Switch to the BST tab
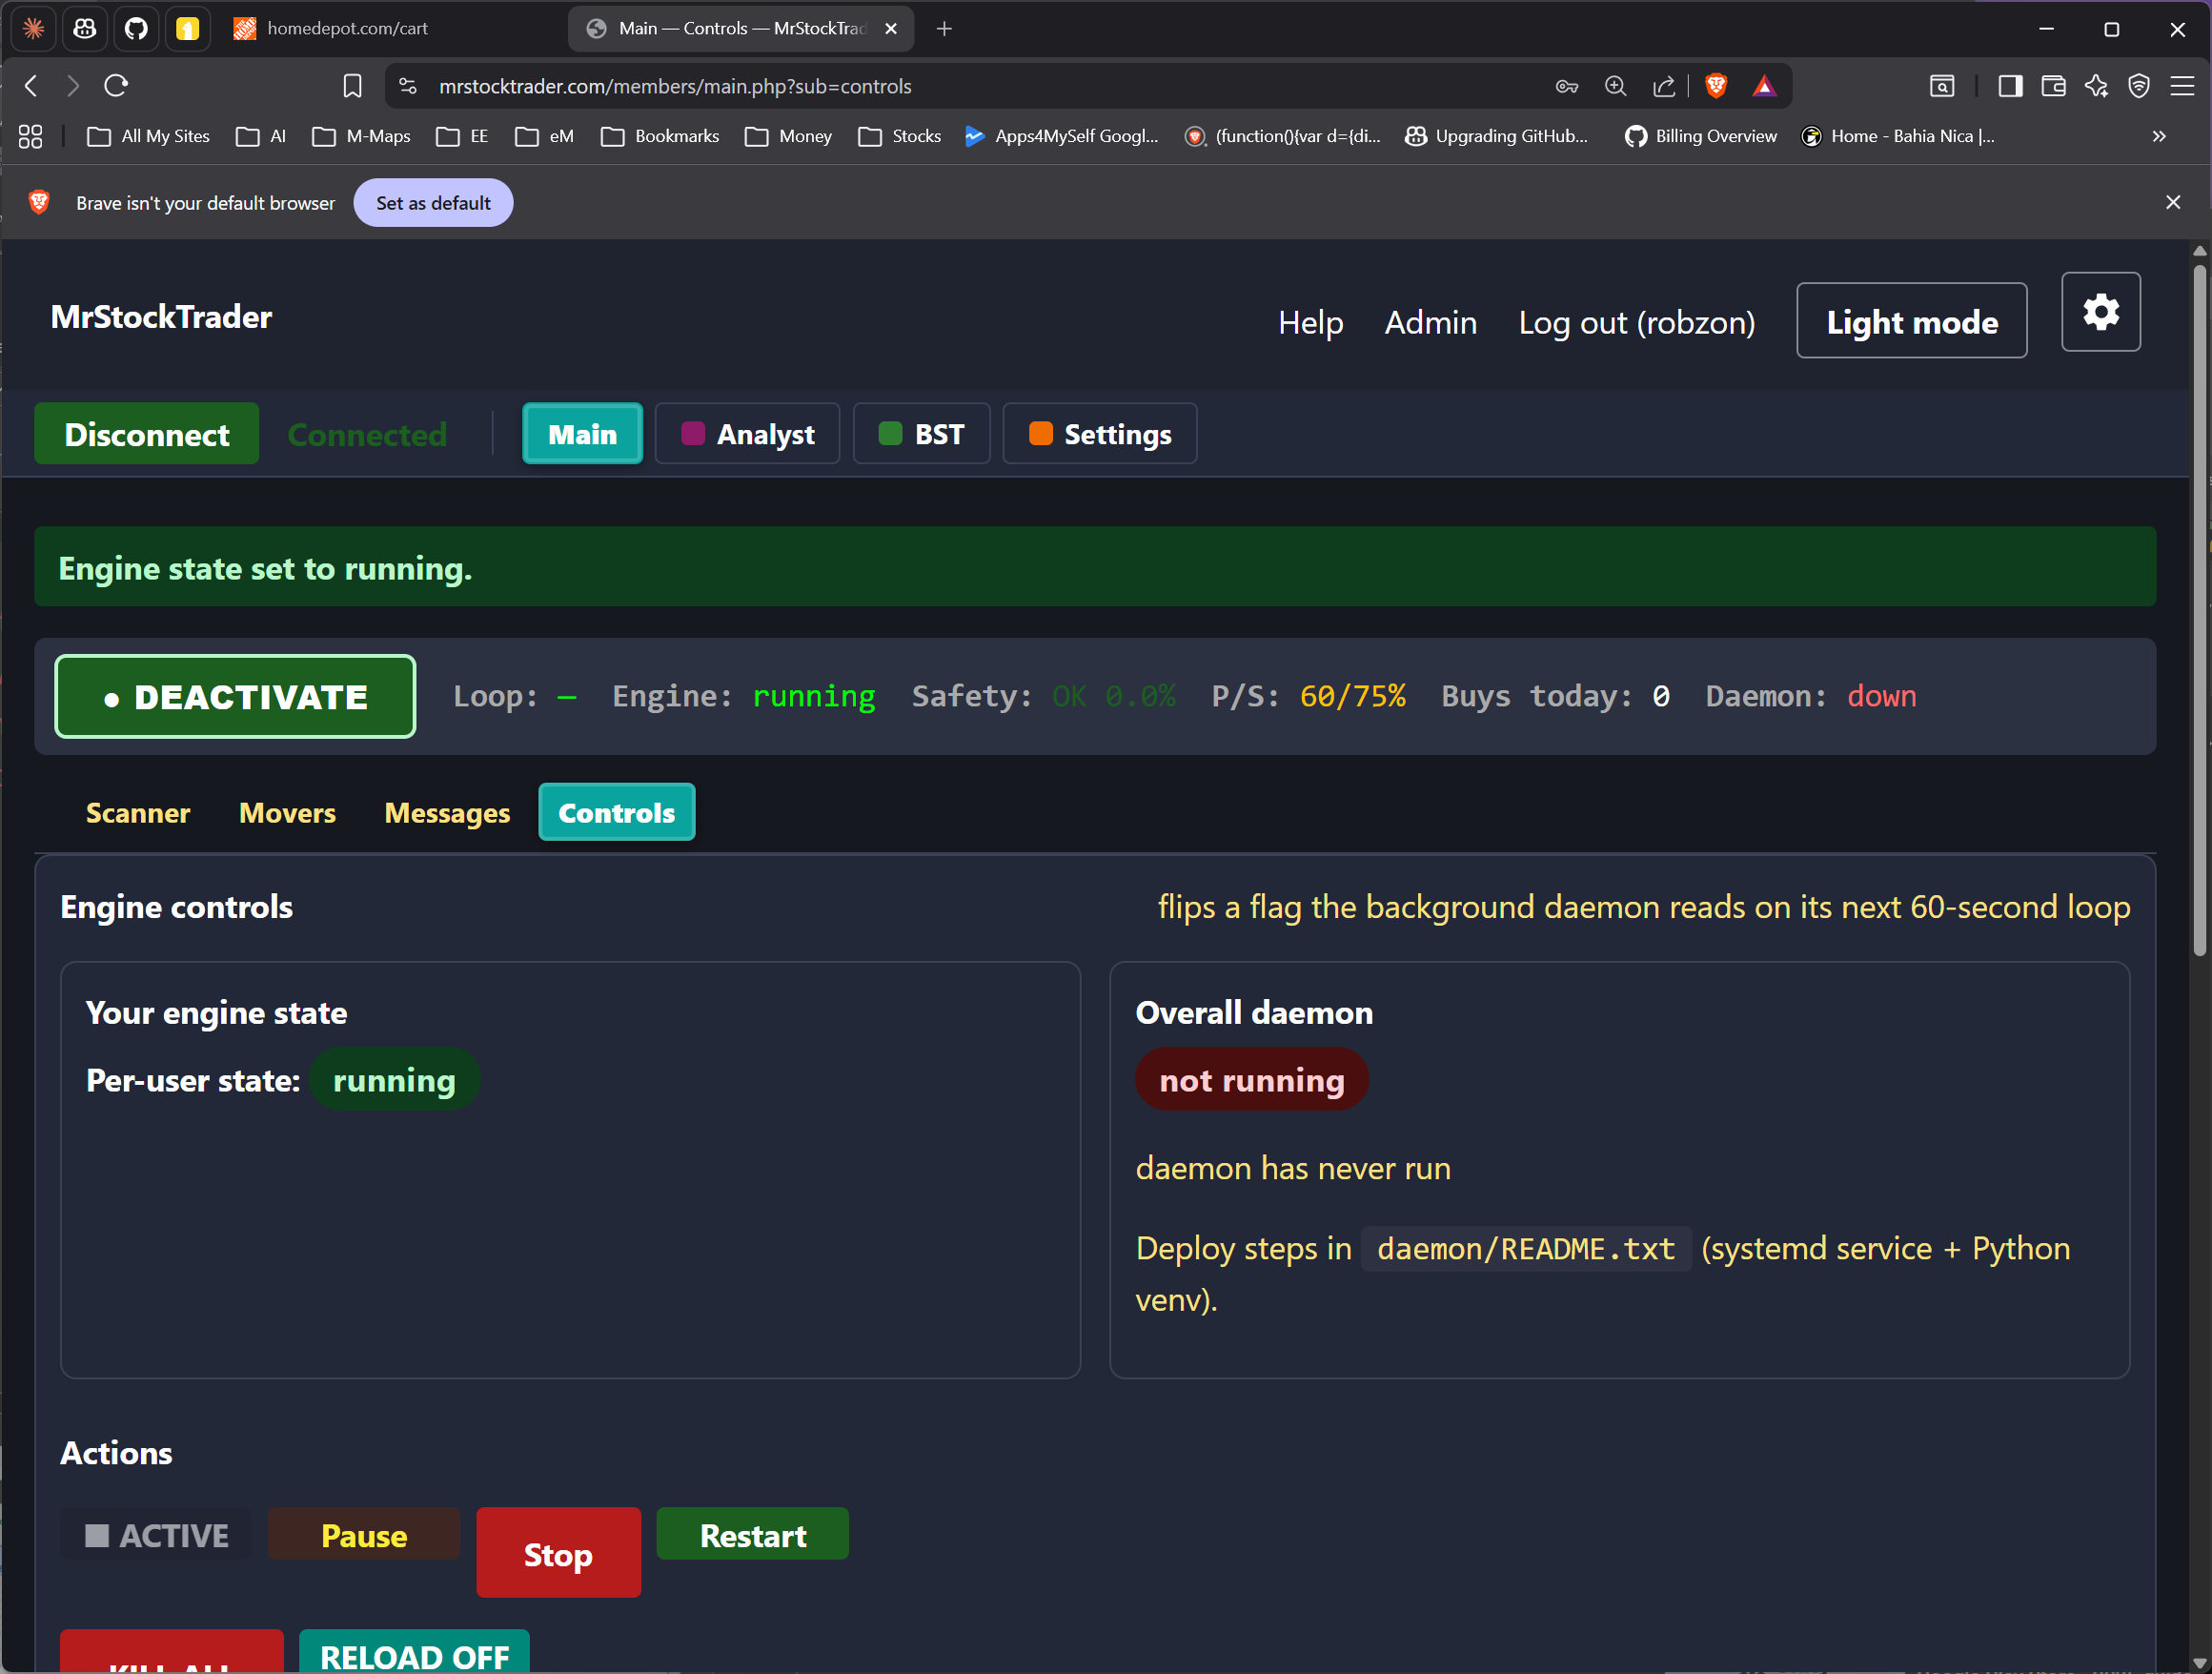This screenshot has height=1674, width=2212. pos(921,433)
